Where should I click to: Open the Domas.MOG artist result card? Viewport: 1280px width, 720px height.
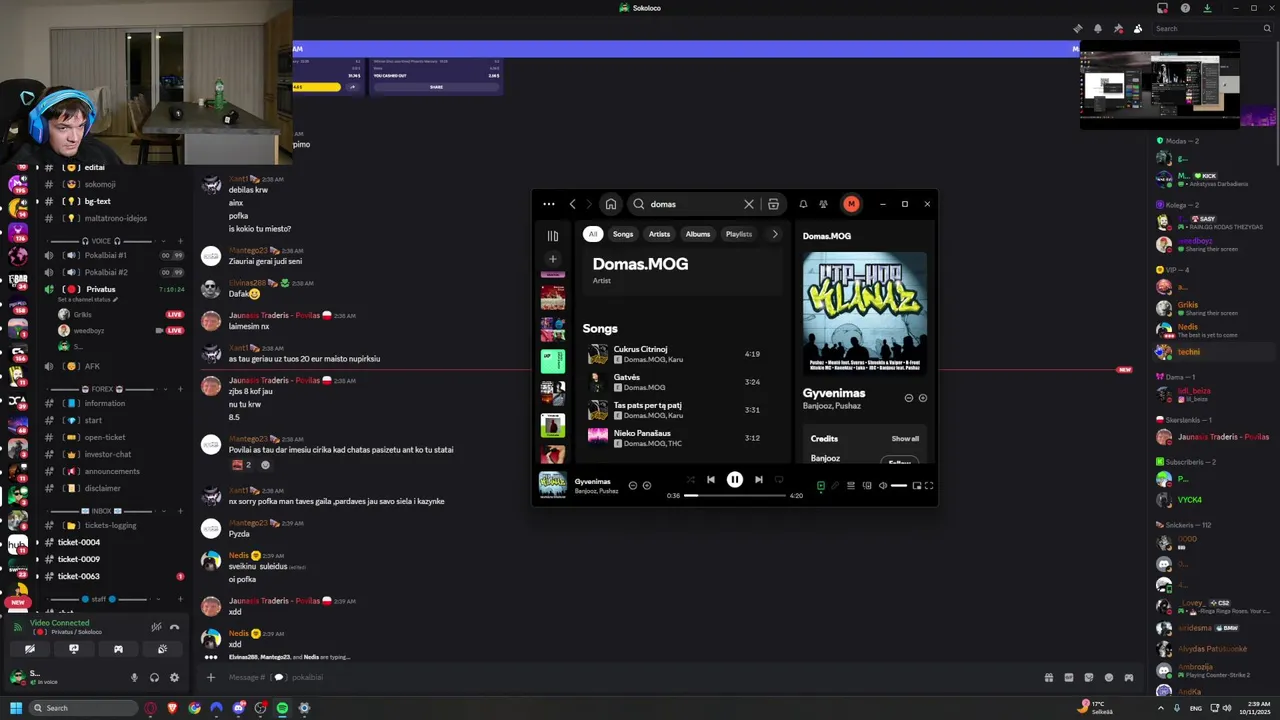click(683, 269)
